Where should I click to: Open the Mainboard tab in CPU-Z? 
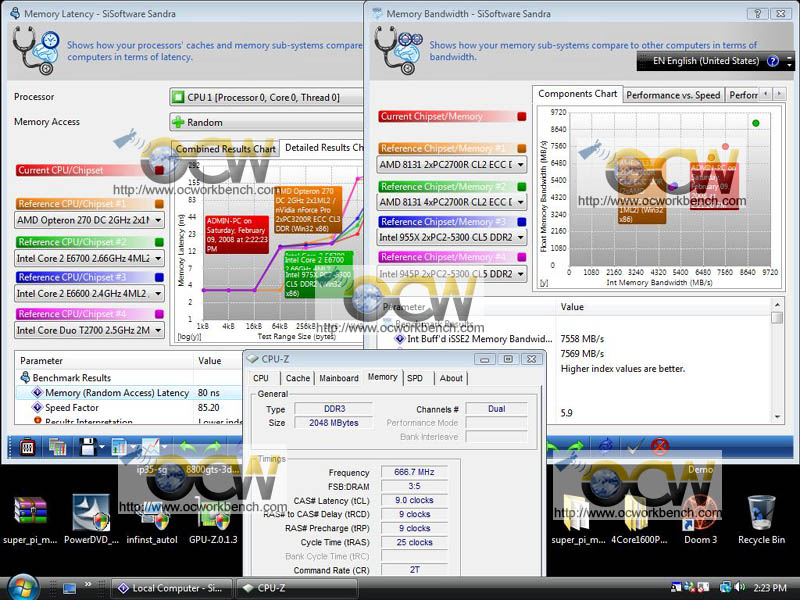(x=339, y=378)
